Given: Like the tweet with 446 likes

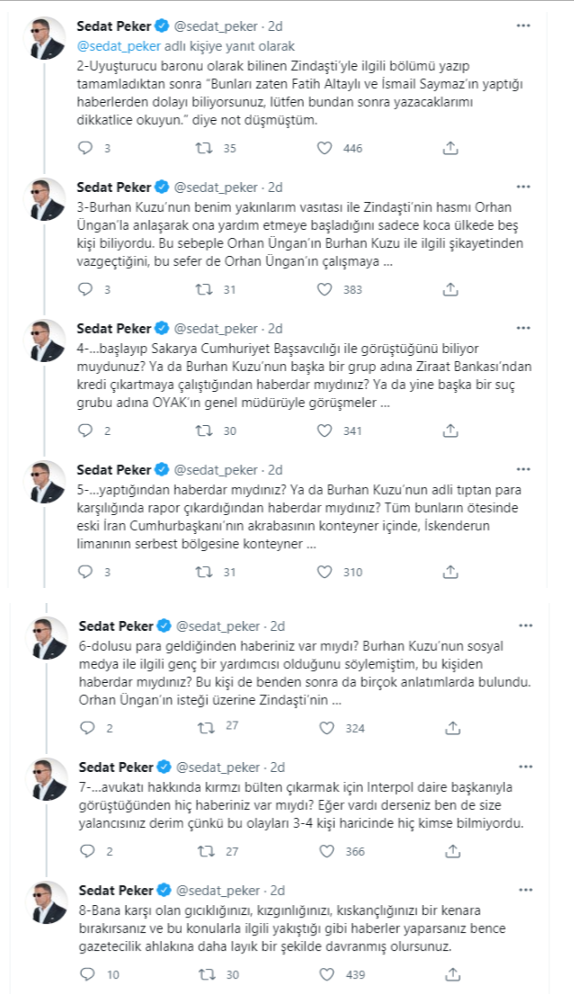Looking at the screenshot, I should [325, 148].
